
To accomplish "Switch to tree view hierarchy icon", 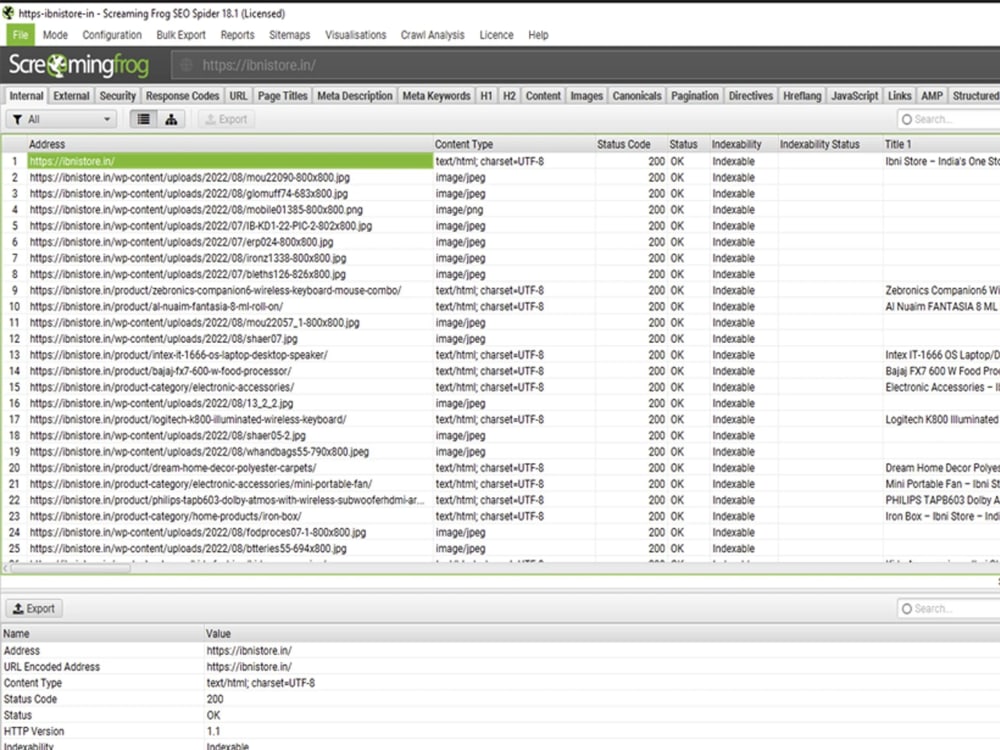I will click(171, 119).
